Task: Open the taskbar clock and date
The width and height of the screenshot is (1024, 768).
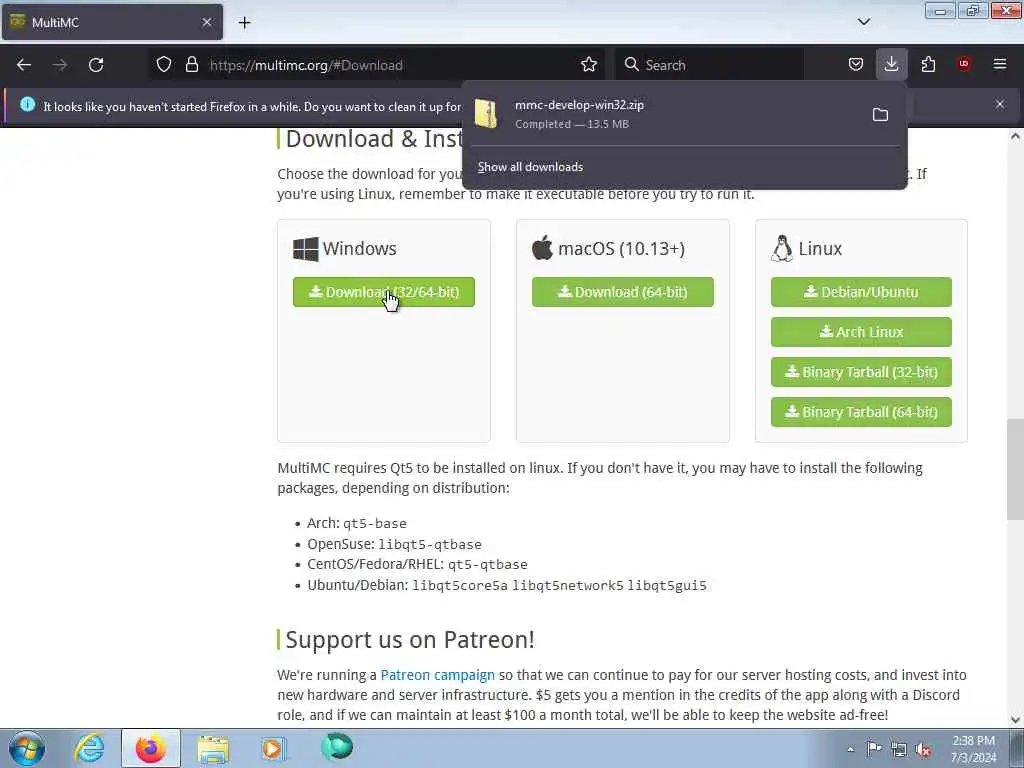Action: click(x=973, y=749)
